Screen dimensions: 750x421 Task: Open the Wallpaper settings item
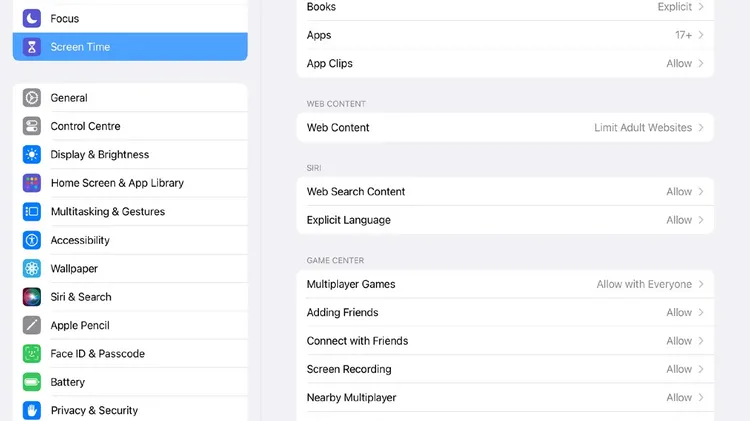(130, 269)
